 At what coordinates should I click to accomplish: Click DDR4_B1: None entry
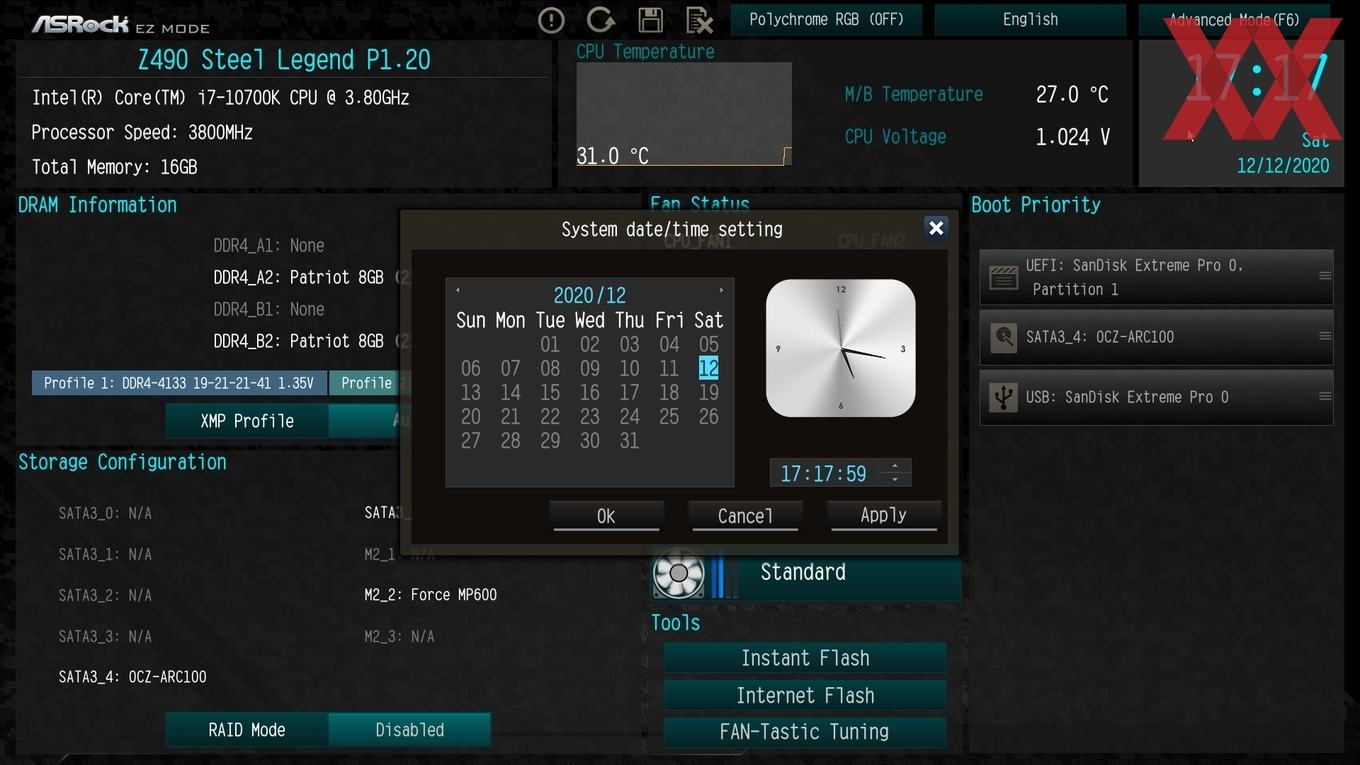click(269, 309)
